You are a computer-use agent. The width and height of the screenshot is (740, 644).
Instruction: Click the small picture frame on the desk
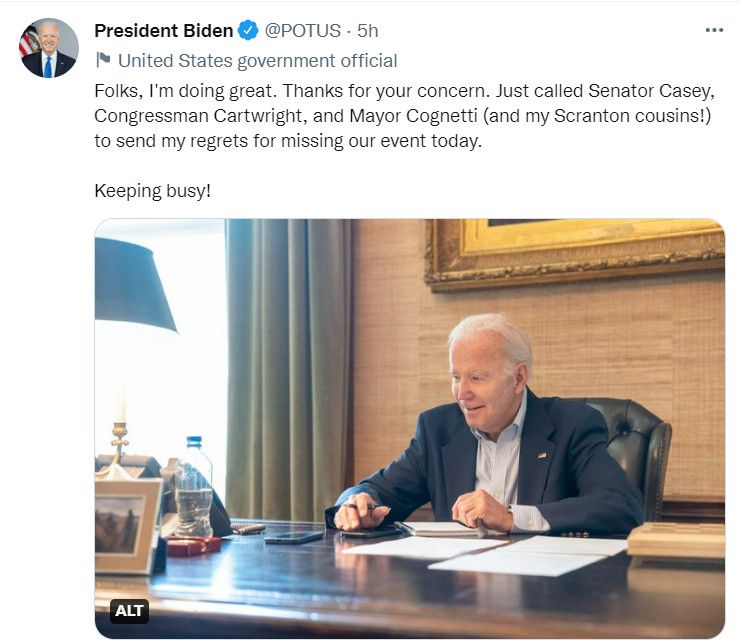pos(127,525)
